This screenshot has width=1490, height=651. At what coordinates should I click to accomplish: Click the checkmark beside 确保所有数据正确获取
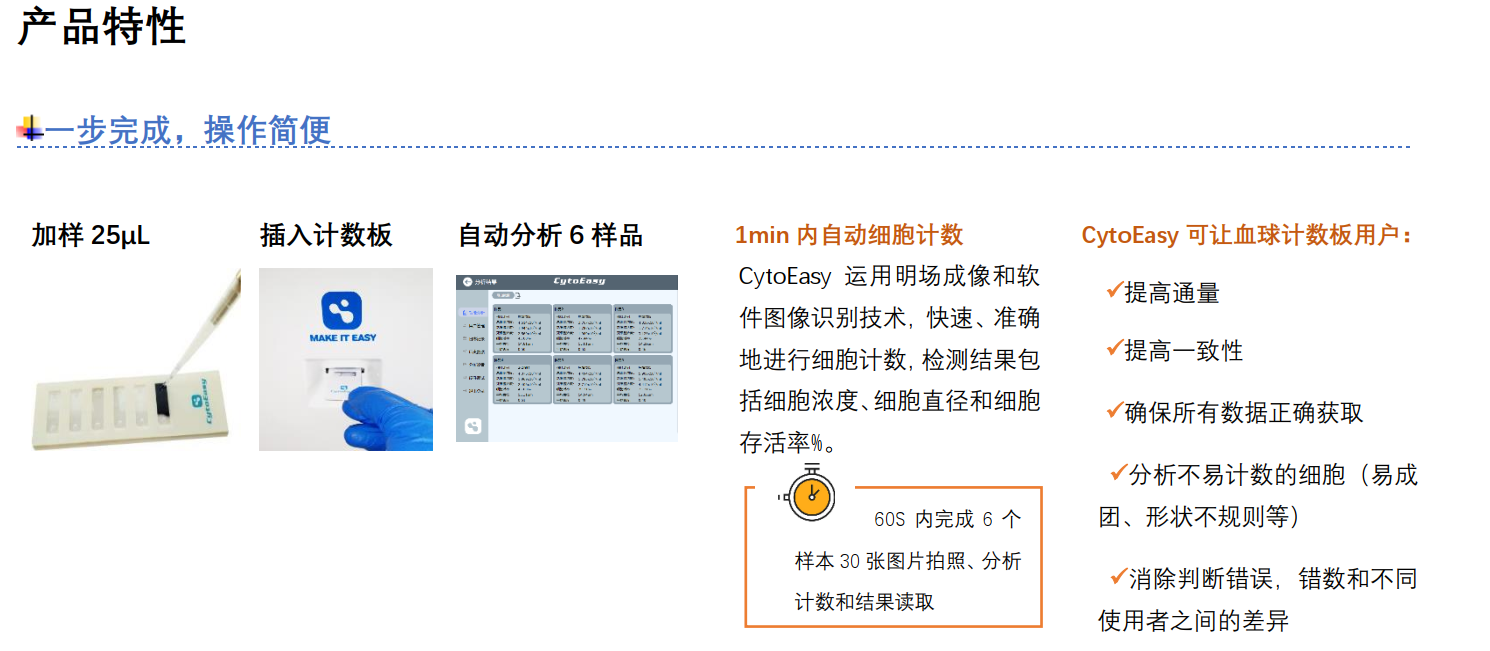click(1114, 411)
